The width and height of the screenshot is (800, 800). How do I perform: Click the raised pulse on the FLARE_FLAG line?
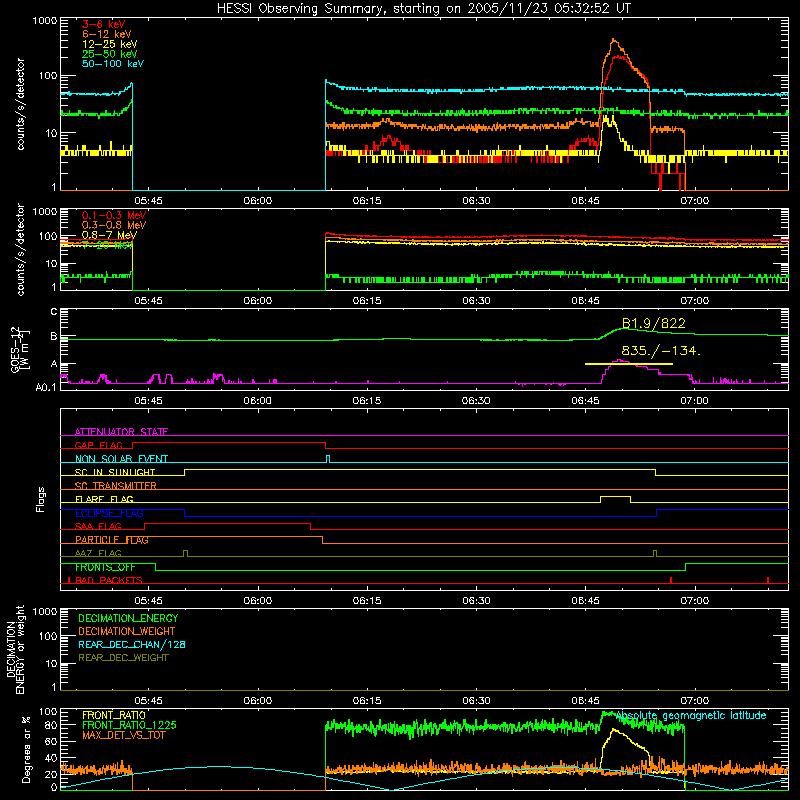[x=615, y=499]
